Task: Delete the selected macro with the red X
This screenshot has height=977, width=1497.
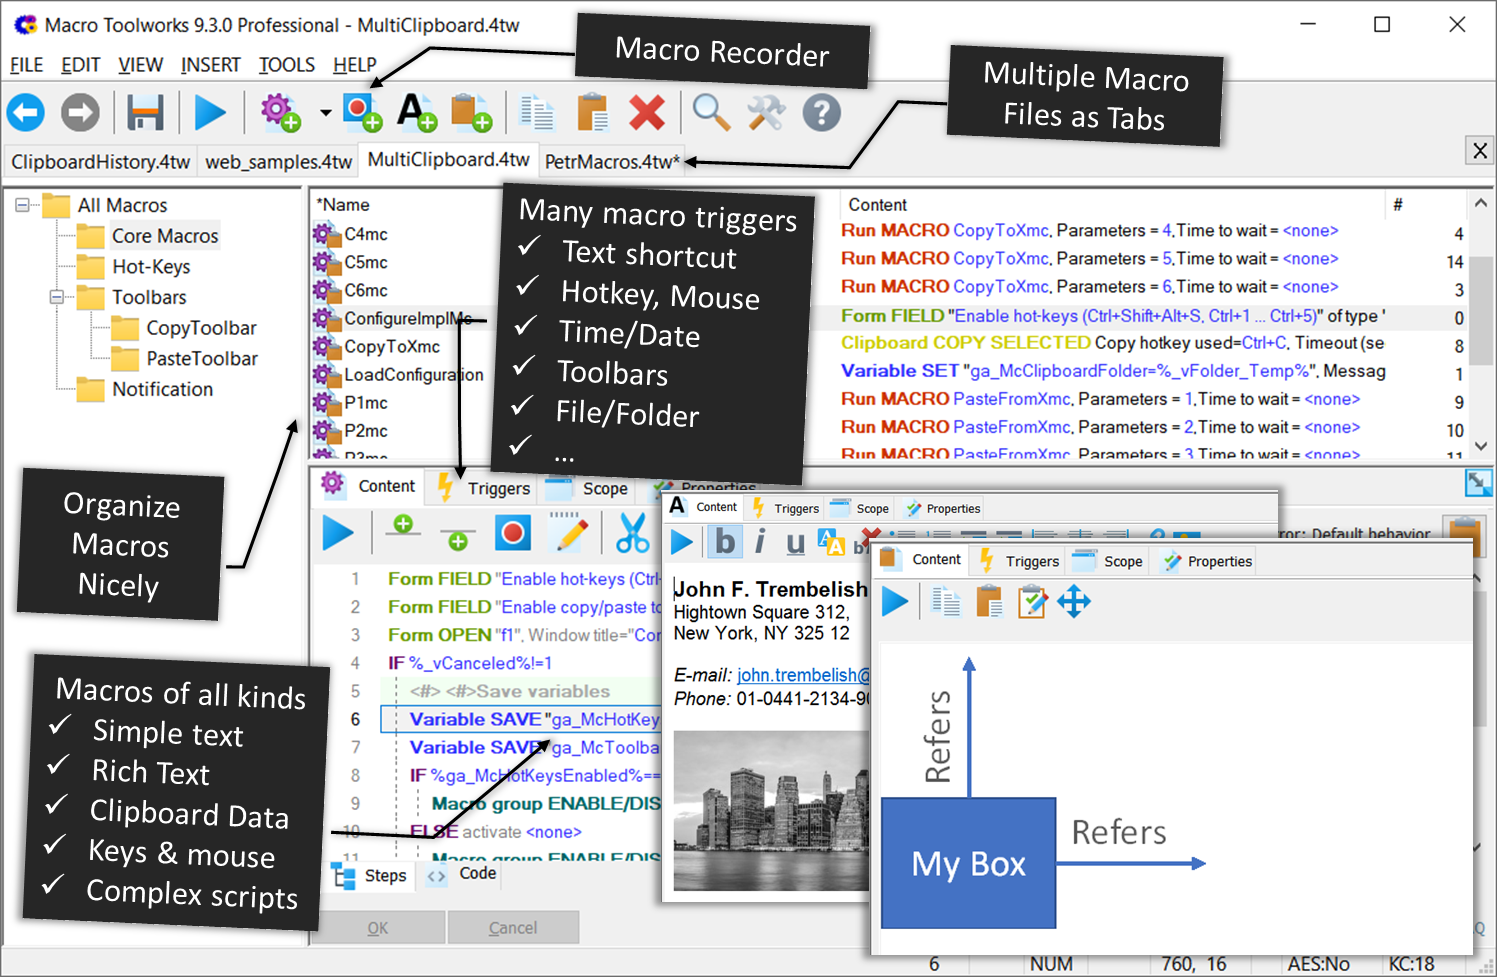Action: pyautogui.click(x=646, y=112)
